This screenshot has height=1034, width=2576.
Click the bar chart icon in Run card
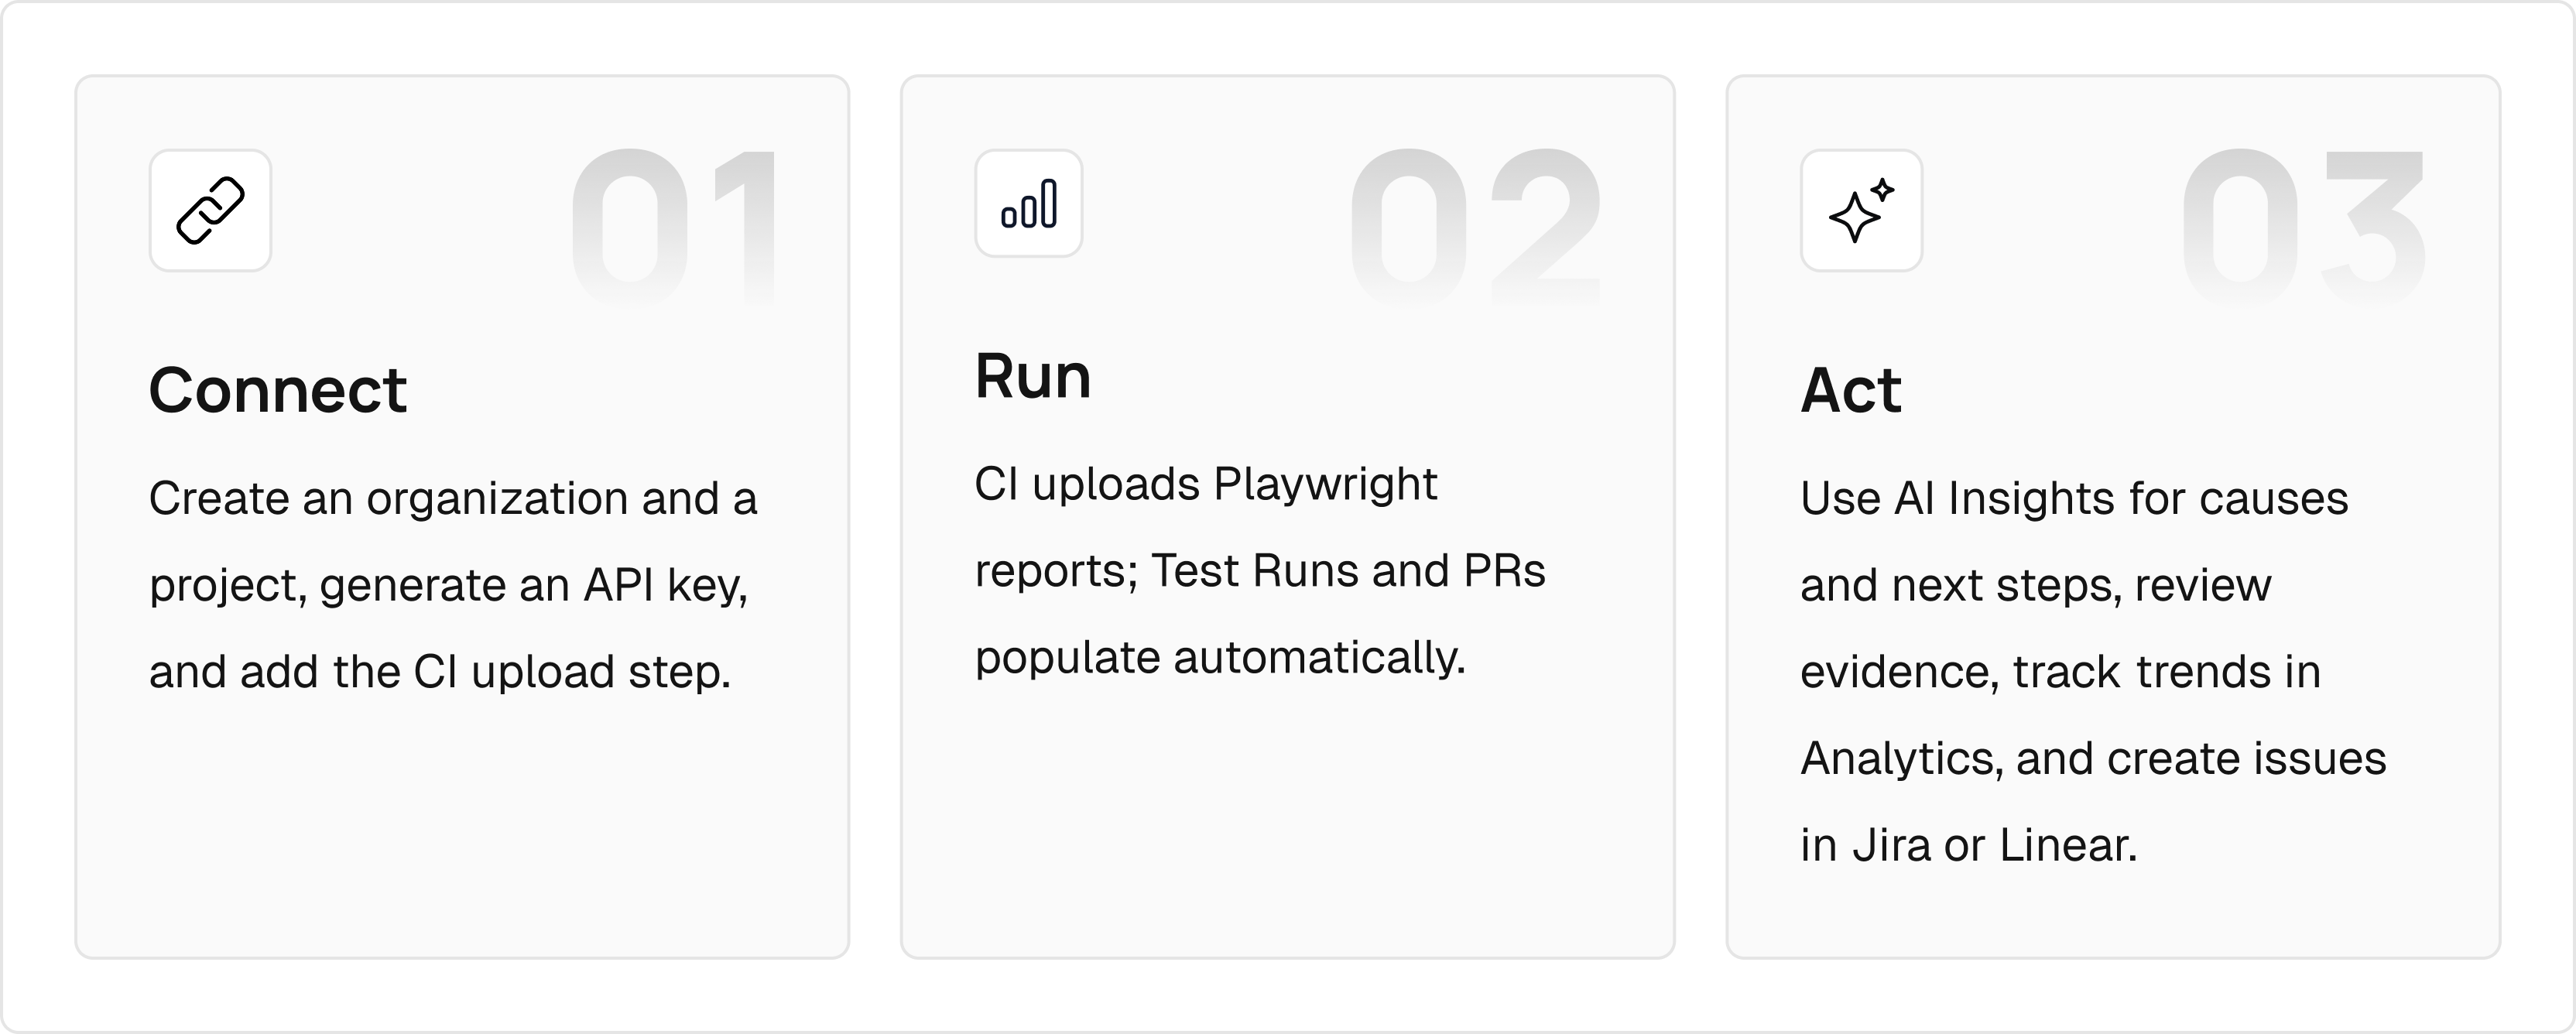click(x=1028, y=204)
